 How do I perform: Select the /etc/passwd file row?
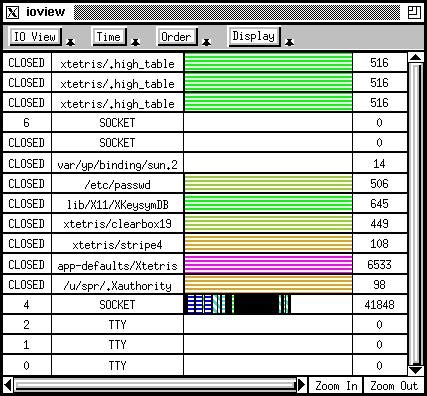(x=205, y=184)
